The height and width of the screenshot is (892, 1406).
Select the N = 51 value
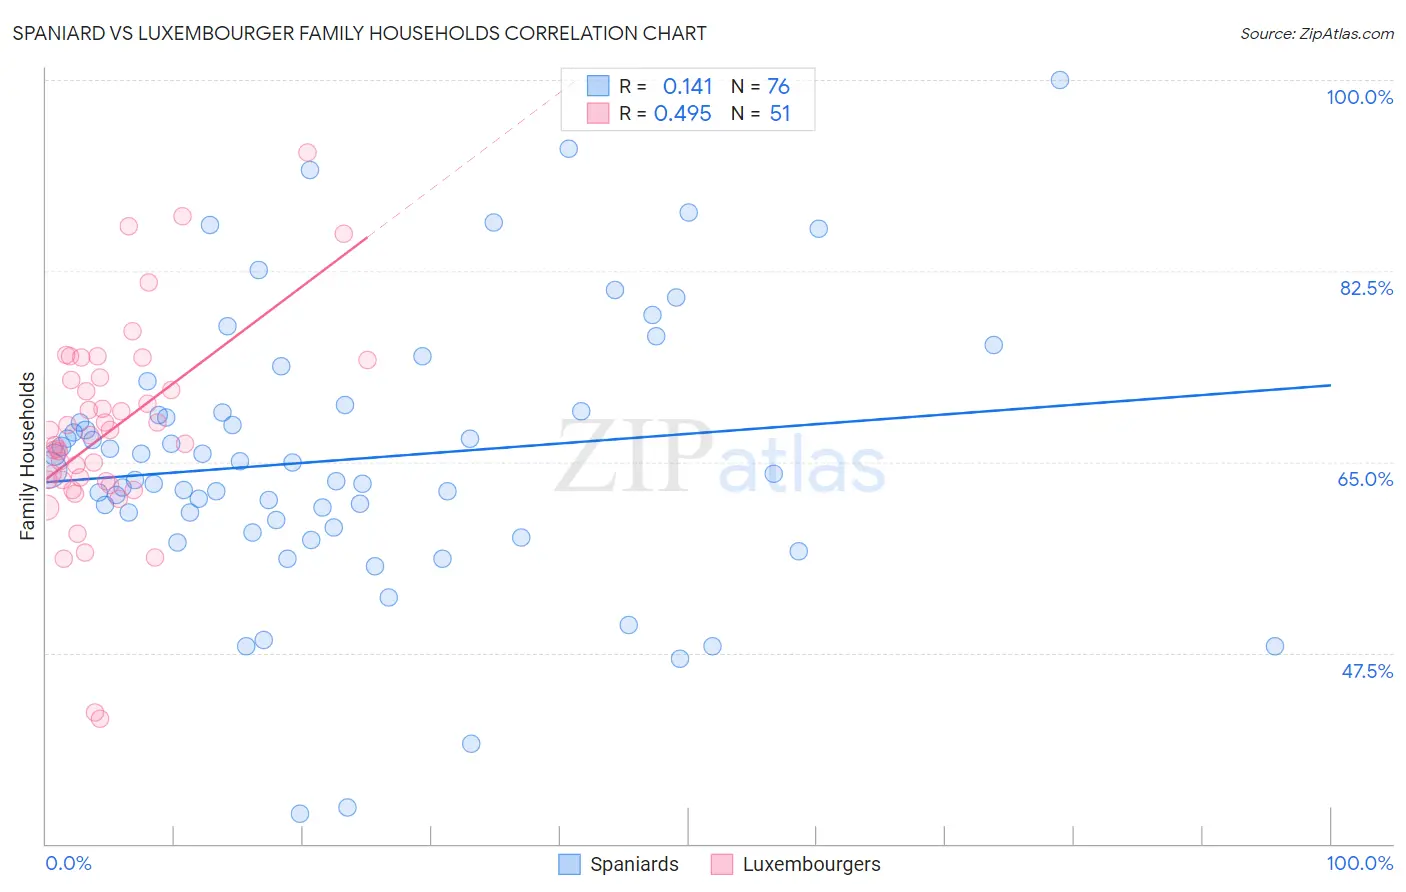coord(780,113)
